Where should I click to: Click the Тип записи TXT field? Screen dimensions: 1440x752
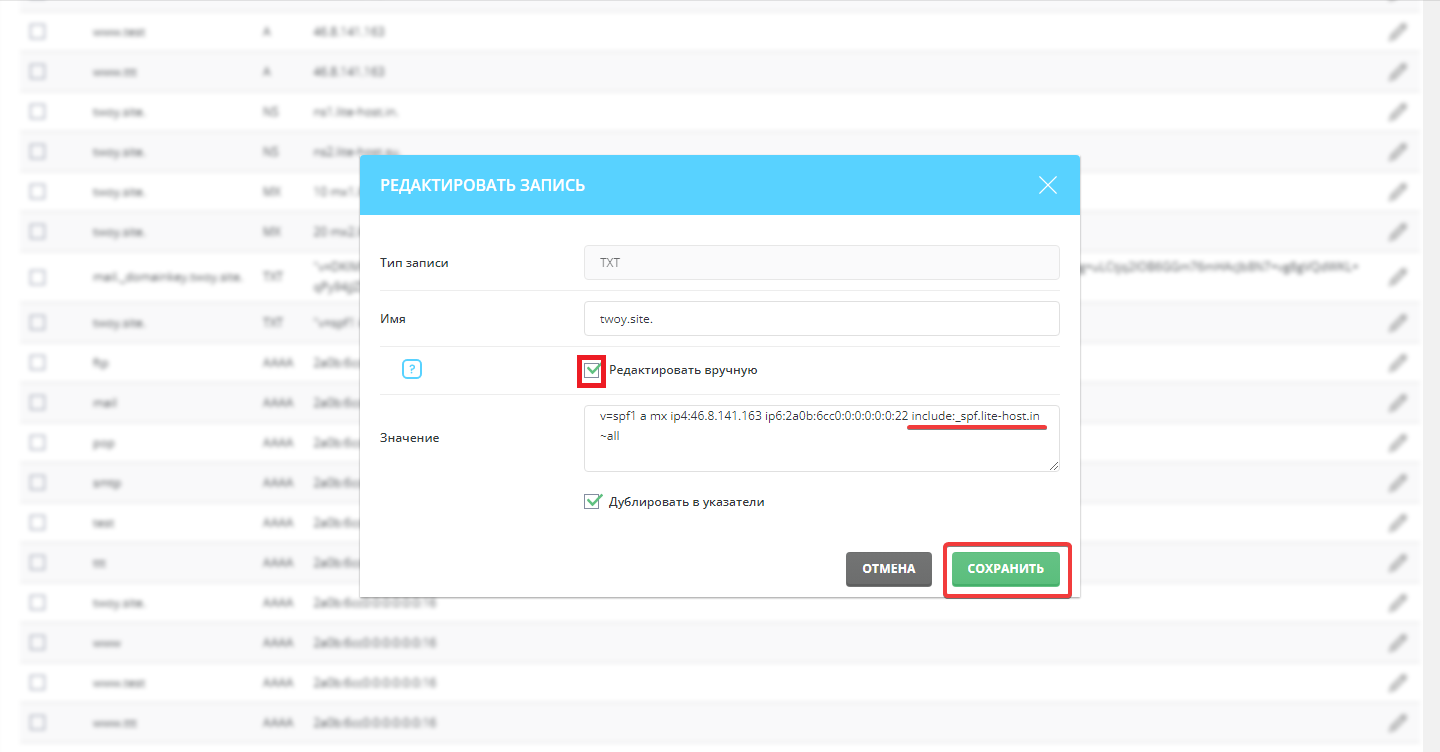coord(822,263)
